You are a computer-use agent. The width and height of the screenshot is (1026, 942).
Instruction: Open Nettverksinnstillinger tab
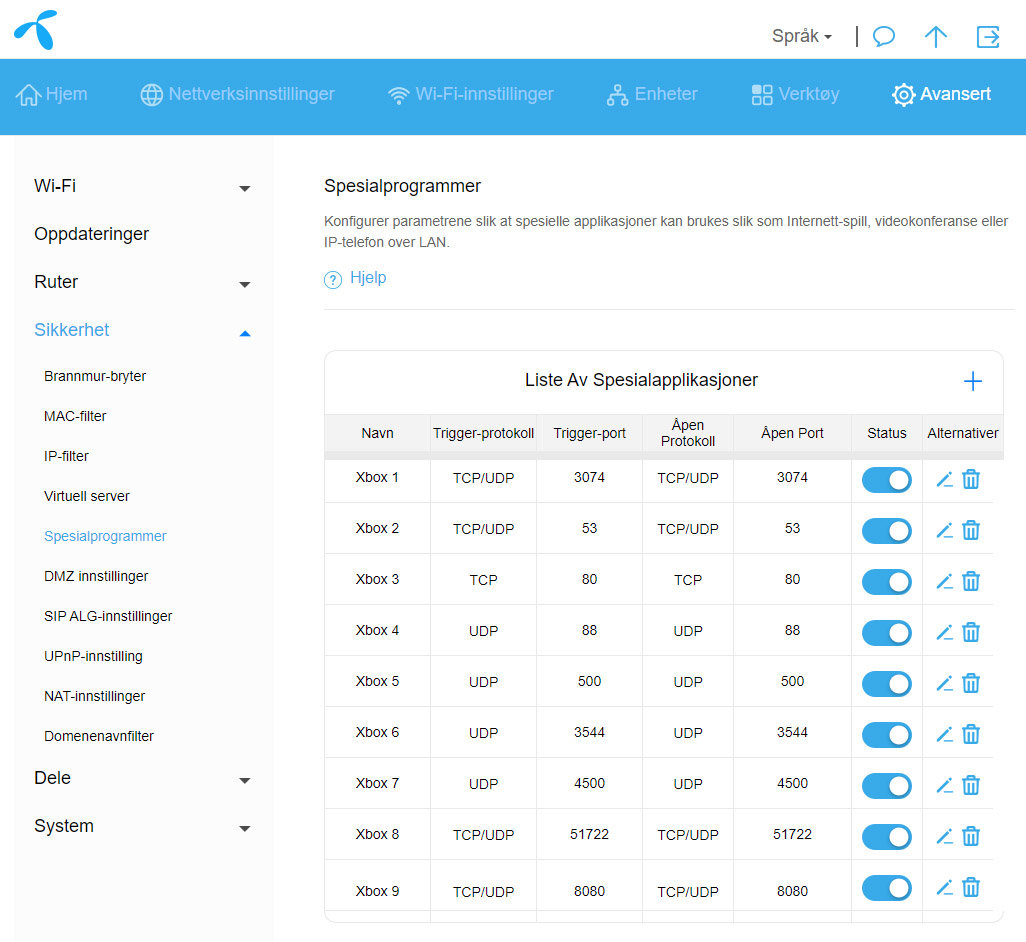tap(238, 94)
